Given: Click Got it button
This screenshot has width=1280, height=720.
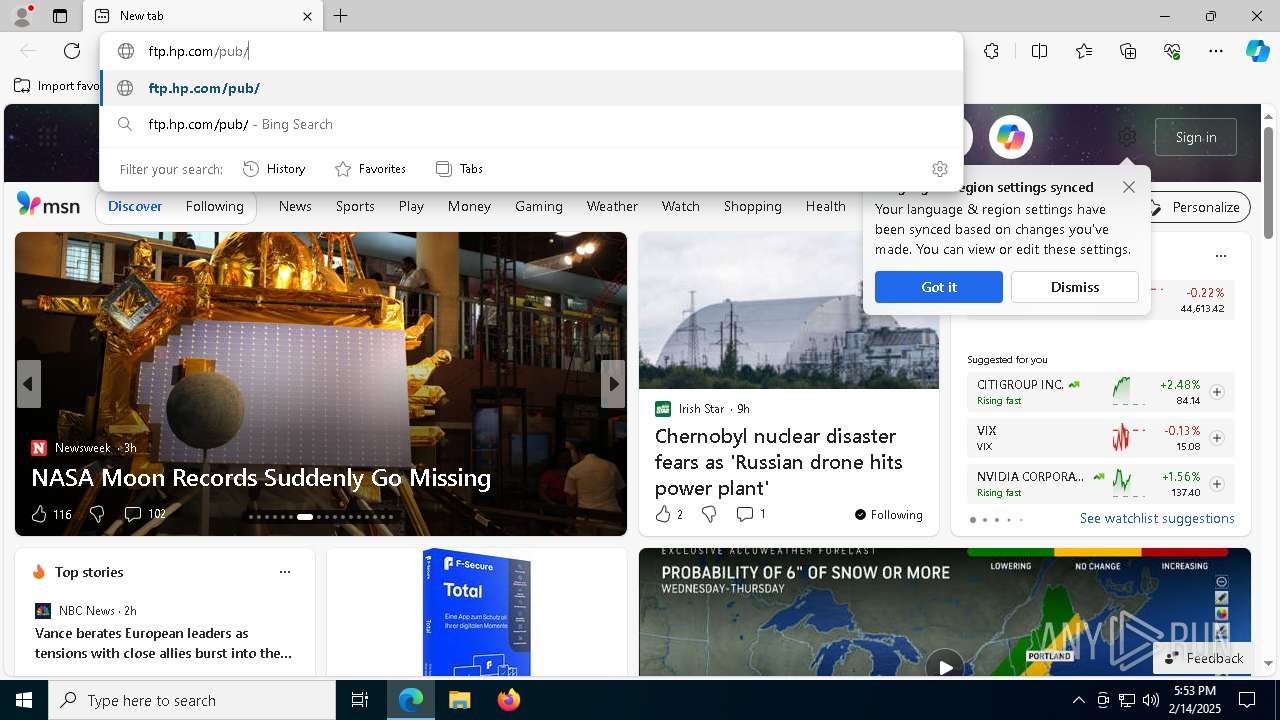Looking at the screenshot, I should click(939, 287).
